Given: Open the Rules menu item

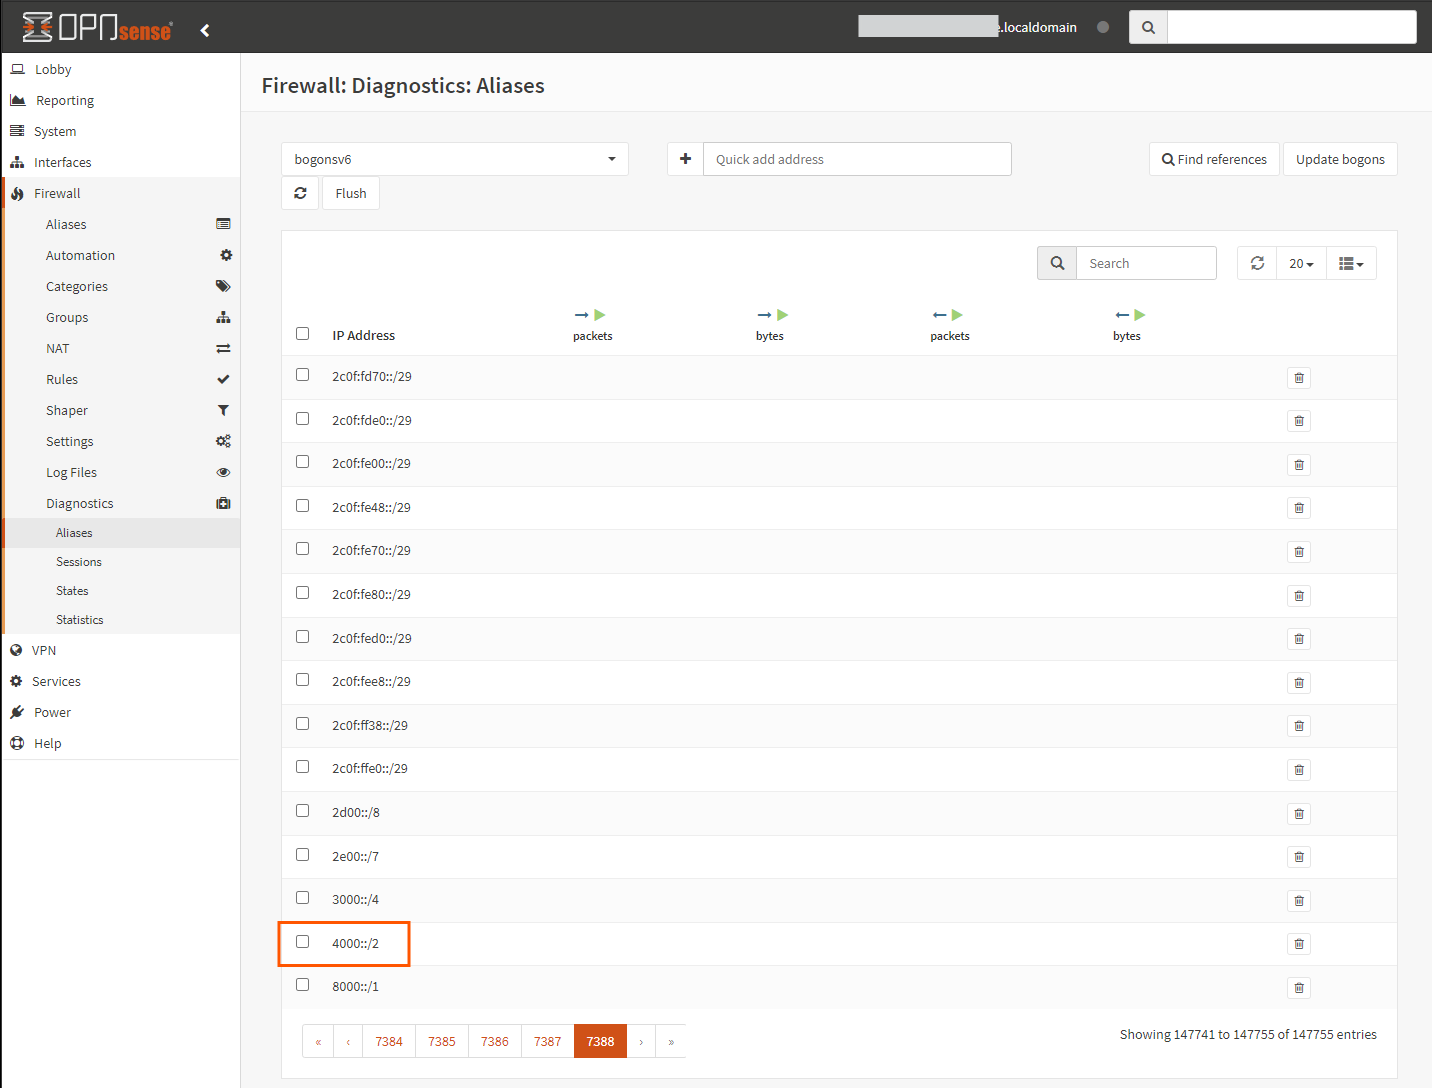Looking at the screenshot, I should pyautogui.click(x=121, y=379).
